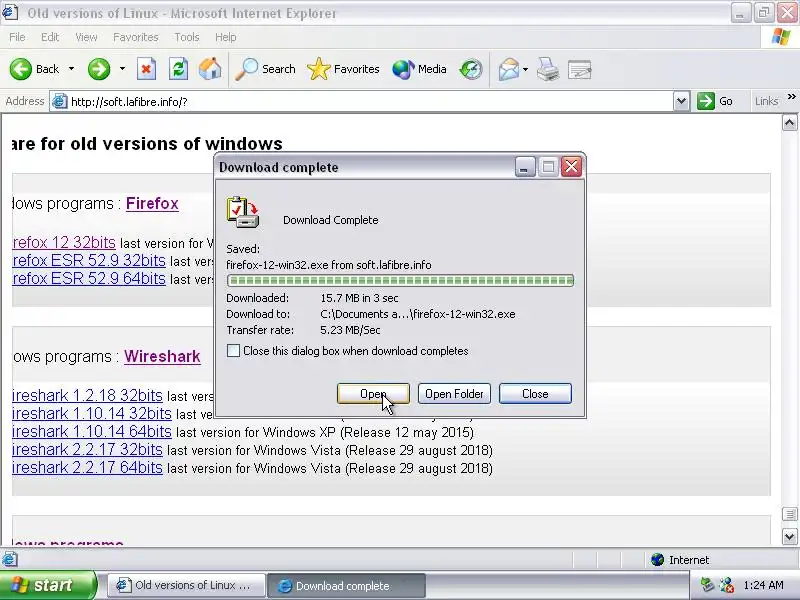Go back with the green Back arrow
The image size is (800, 600).
click(x=21, y=69)
